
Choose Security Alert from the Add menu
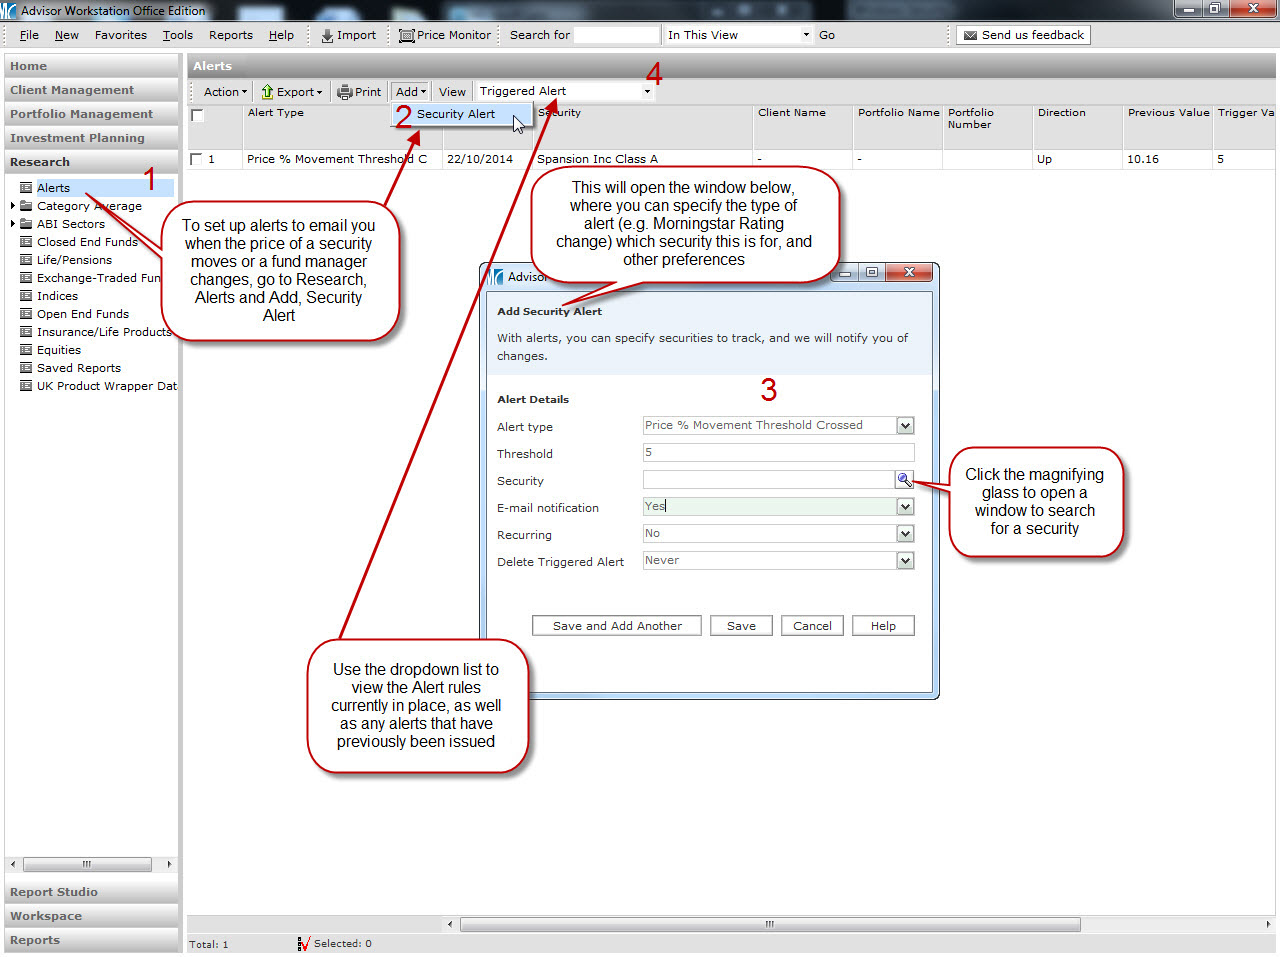pyautogui.click(x=455, y=114)
